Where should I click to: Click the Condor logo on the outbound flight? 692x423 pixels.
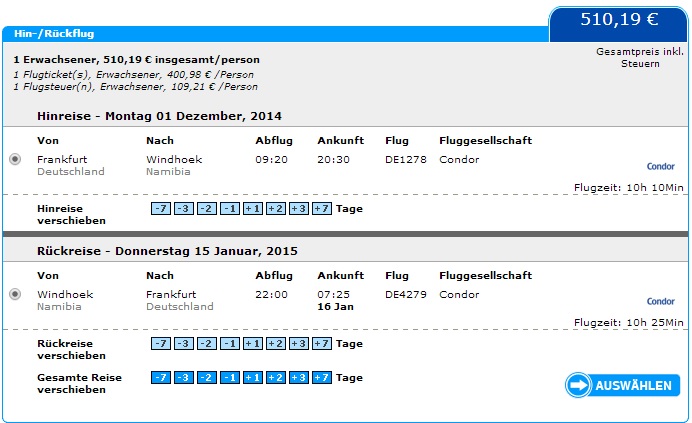pos(660,166)
